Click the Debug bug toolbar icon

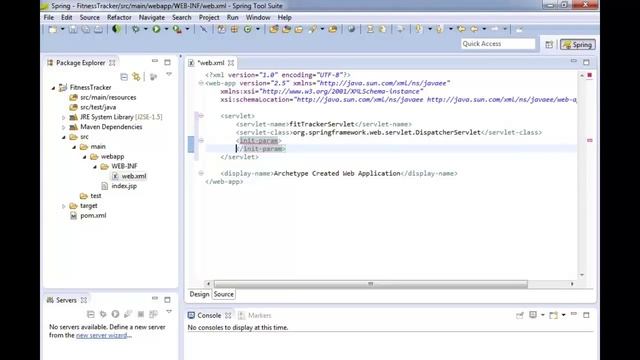[x=136, y=29]
